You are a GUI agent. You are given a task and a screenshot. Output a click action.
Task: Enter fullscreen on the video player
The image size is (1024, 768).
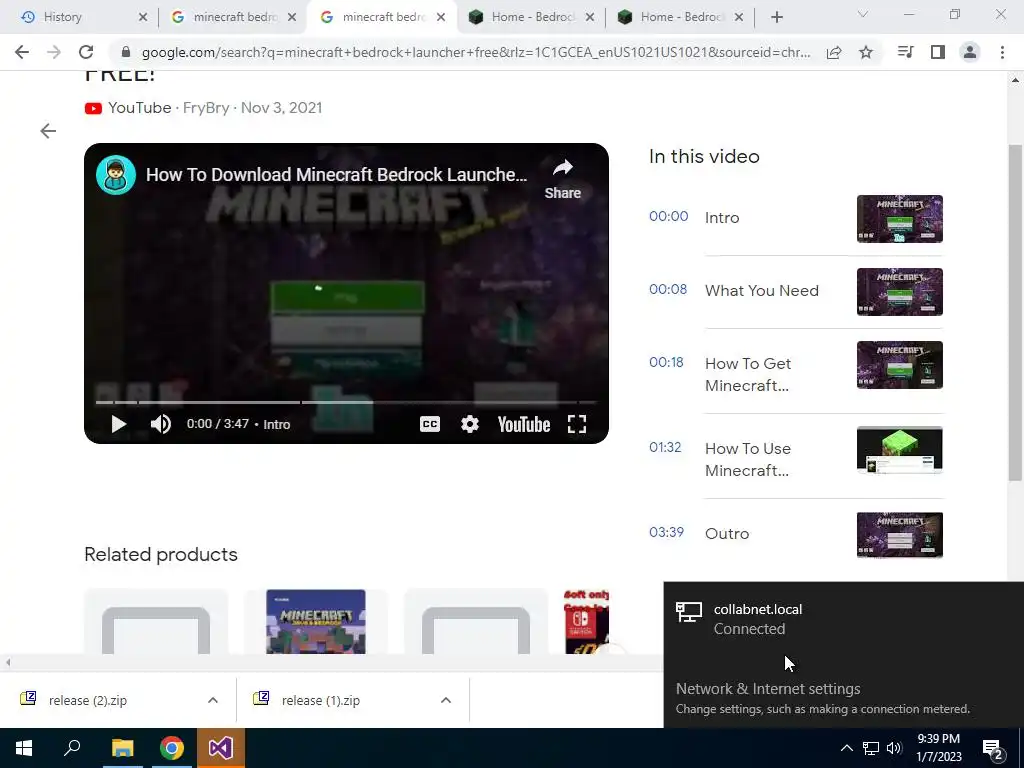[577, 424]
